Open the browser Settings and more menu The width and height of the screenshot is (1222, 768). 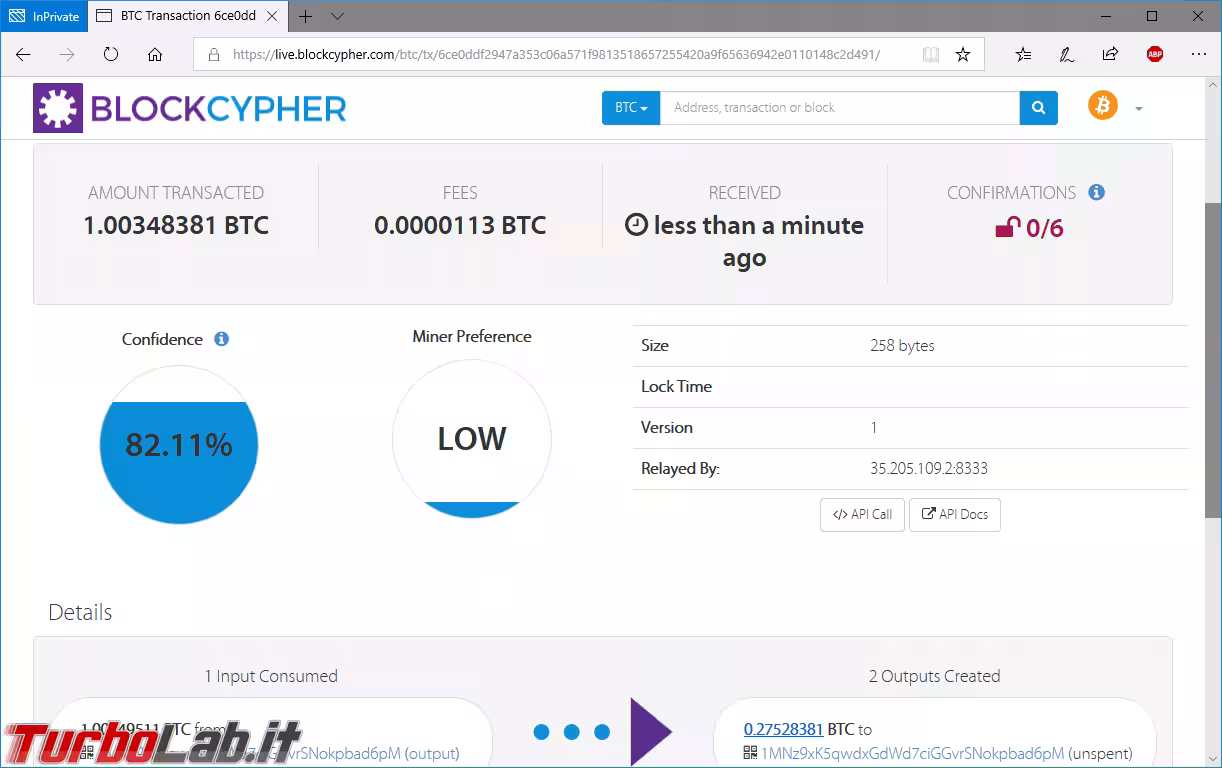point(1199,55)
